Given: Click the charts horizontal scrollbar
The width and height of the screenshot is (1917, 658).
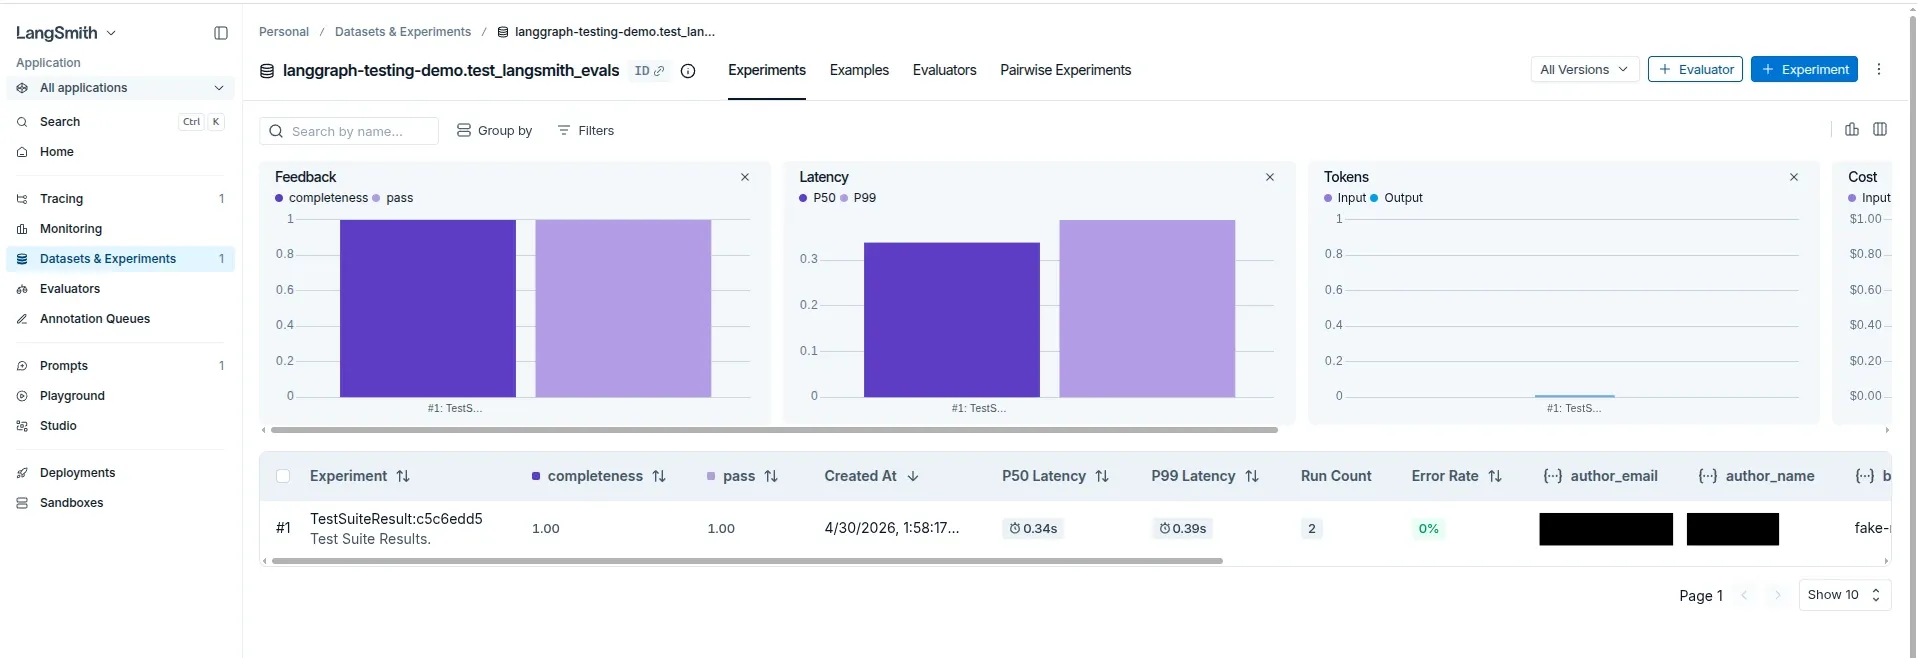Looking at the screenshot, I should [x=774, y=430].
